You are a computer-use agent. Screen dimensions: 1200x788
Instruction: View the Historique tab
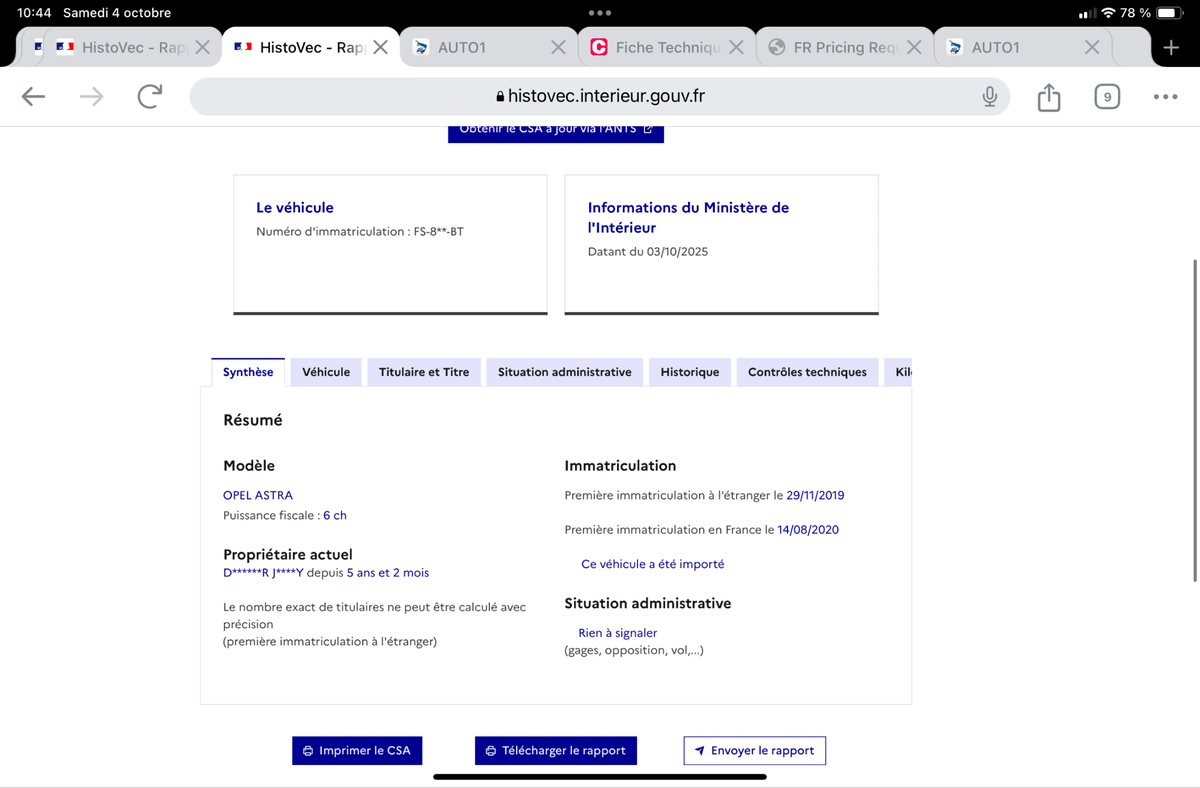pyautogui.click(x=689, y=371)
